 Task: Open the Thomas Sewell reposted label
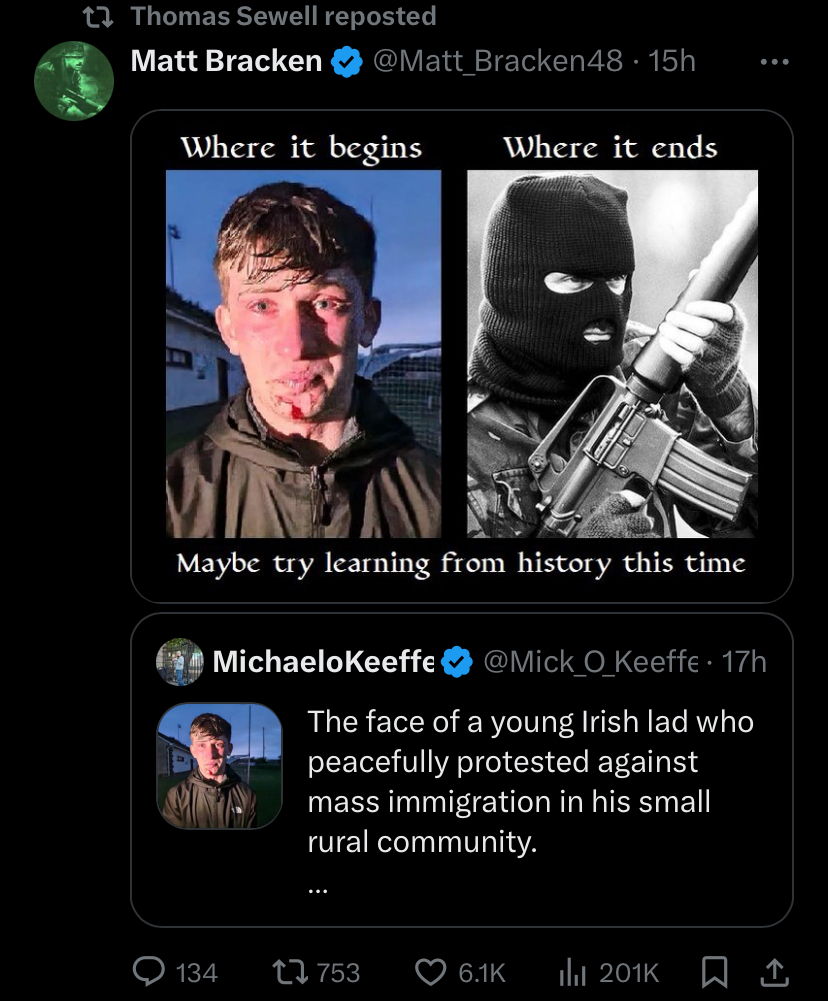pos(283,17)
